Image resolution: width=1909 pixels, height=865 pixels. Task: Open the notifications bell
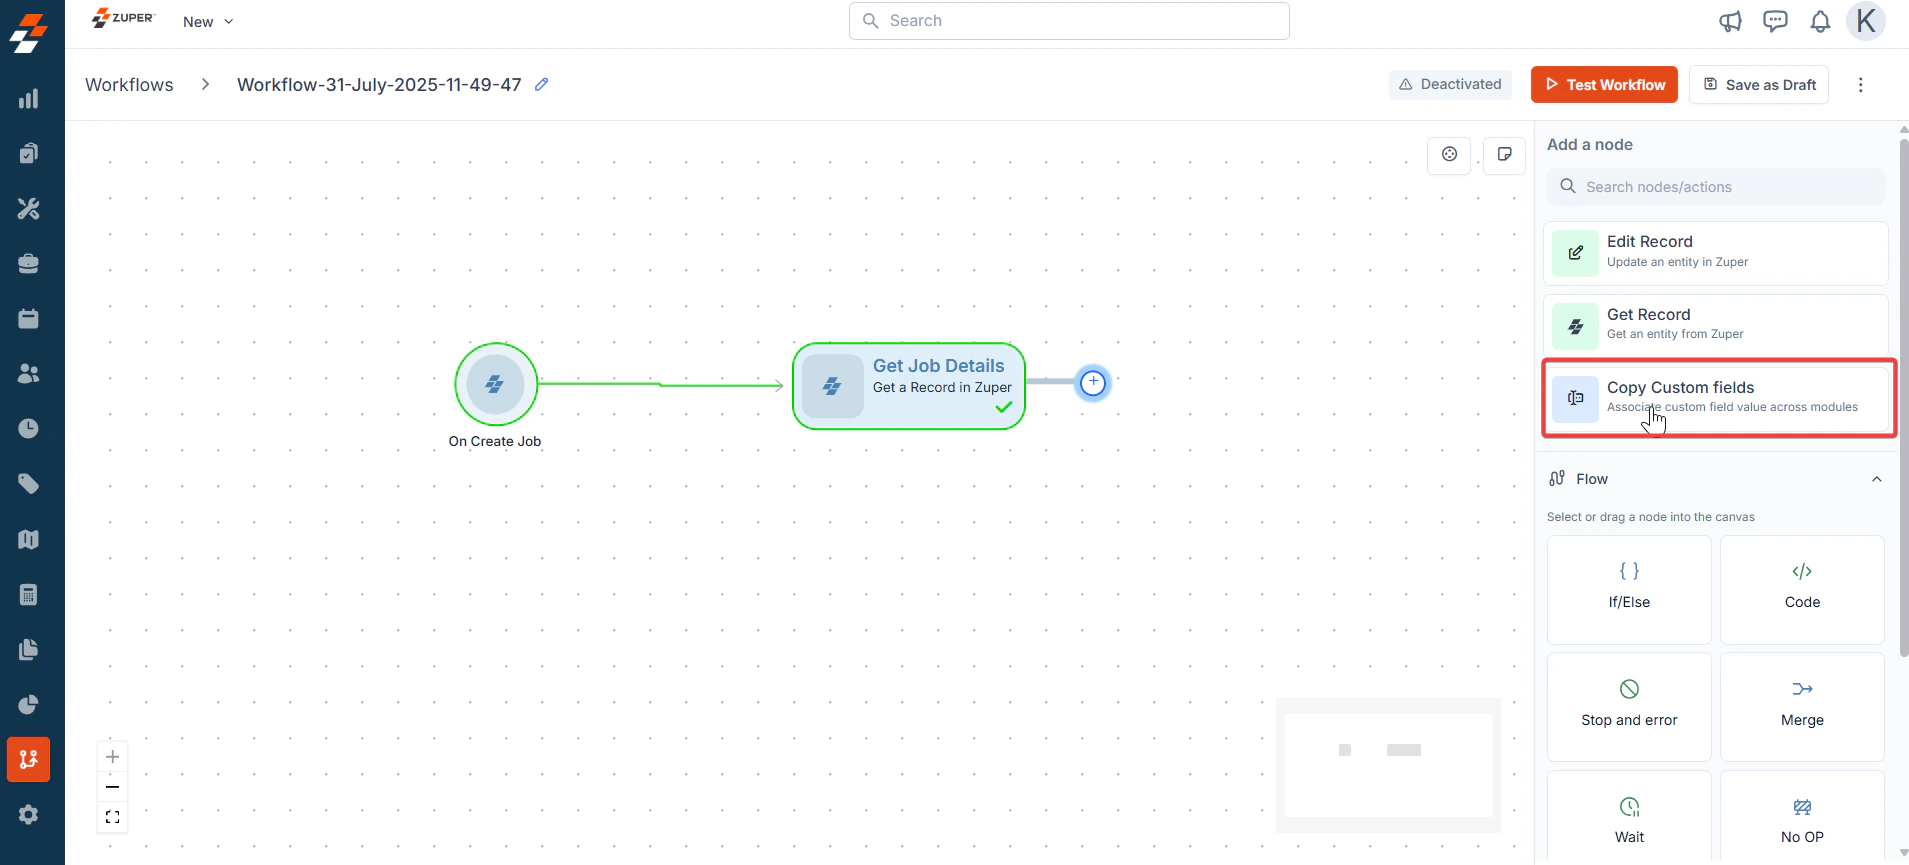pos(1820,21)
